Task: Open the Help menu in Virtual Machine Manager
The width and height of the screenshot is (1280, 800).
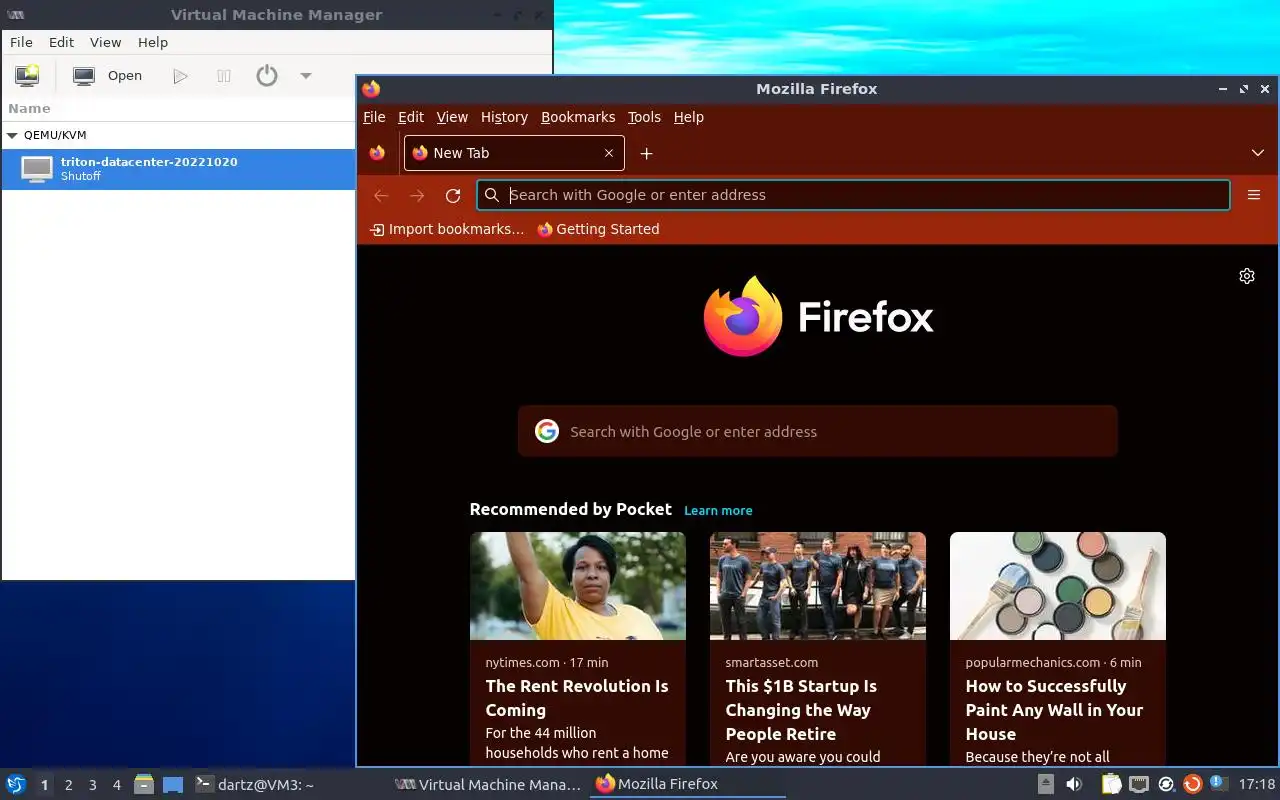Action: point(153,42)
